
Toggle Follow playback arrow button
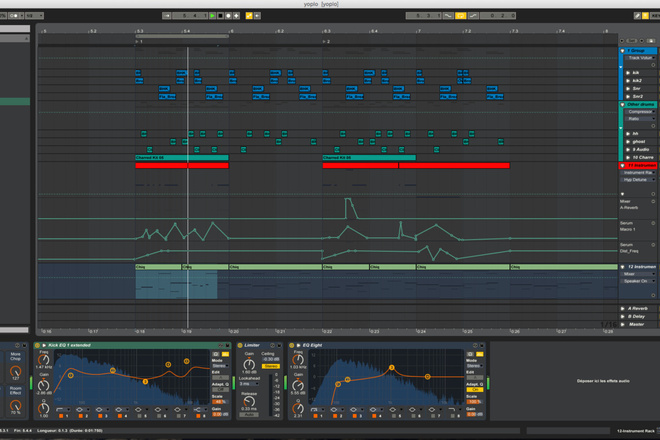coord(167,16)
